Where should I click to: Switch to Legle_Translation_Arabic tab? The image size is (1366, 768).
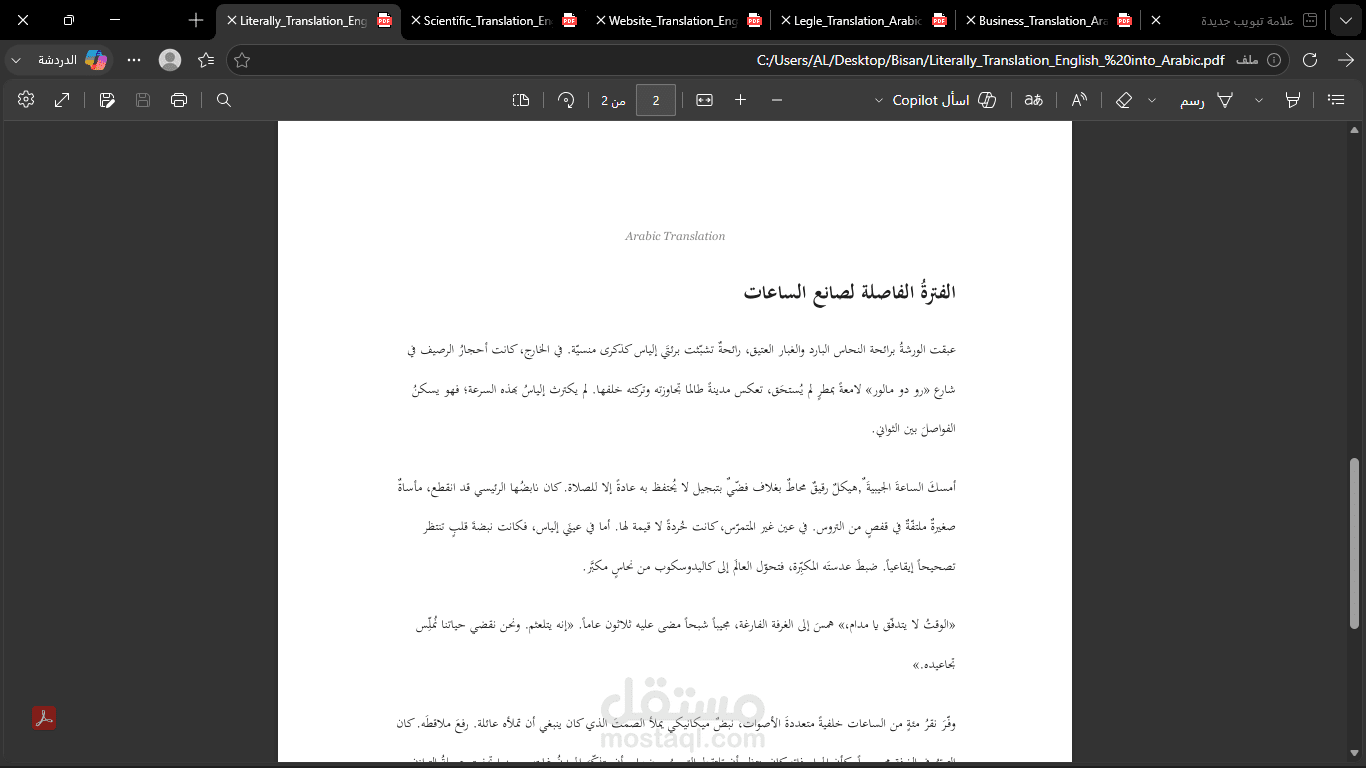[x=862, y=20]
